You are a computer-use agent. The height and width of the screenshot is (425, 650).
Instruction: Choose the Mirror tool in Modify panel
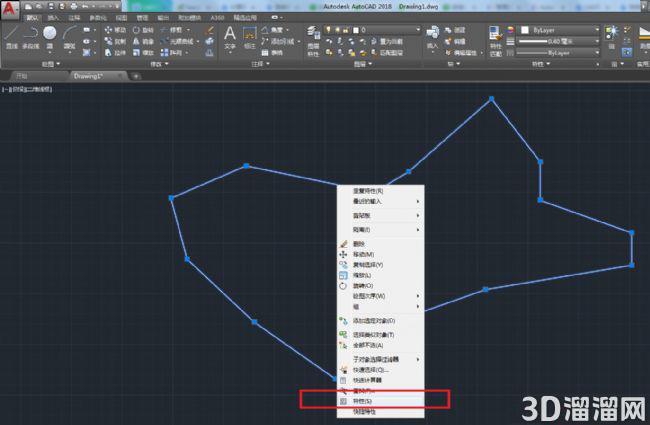coord(143,41)
